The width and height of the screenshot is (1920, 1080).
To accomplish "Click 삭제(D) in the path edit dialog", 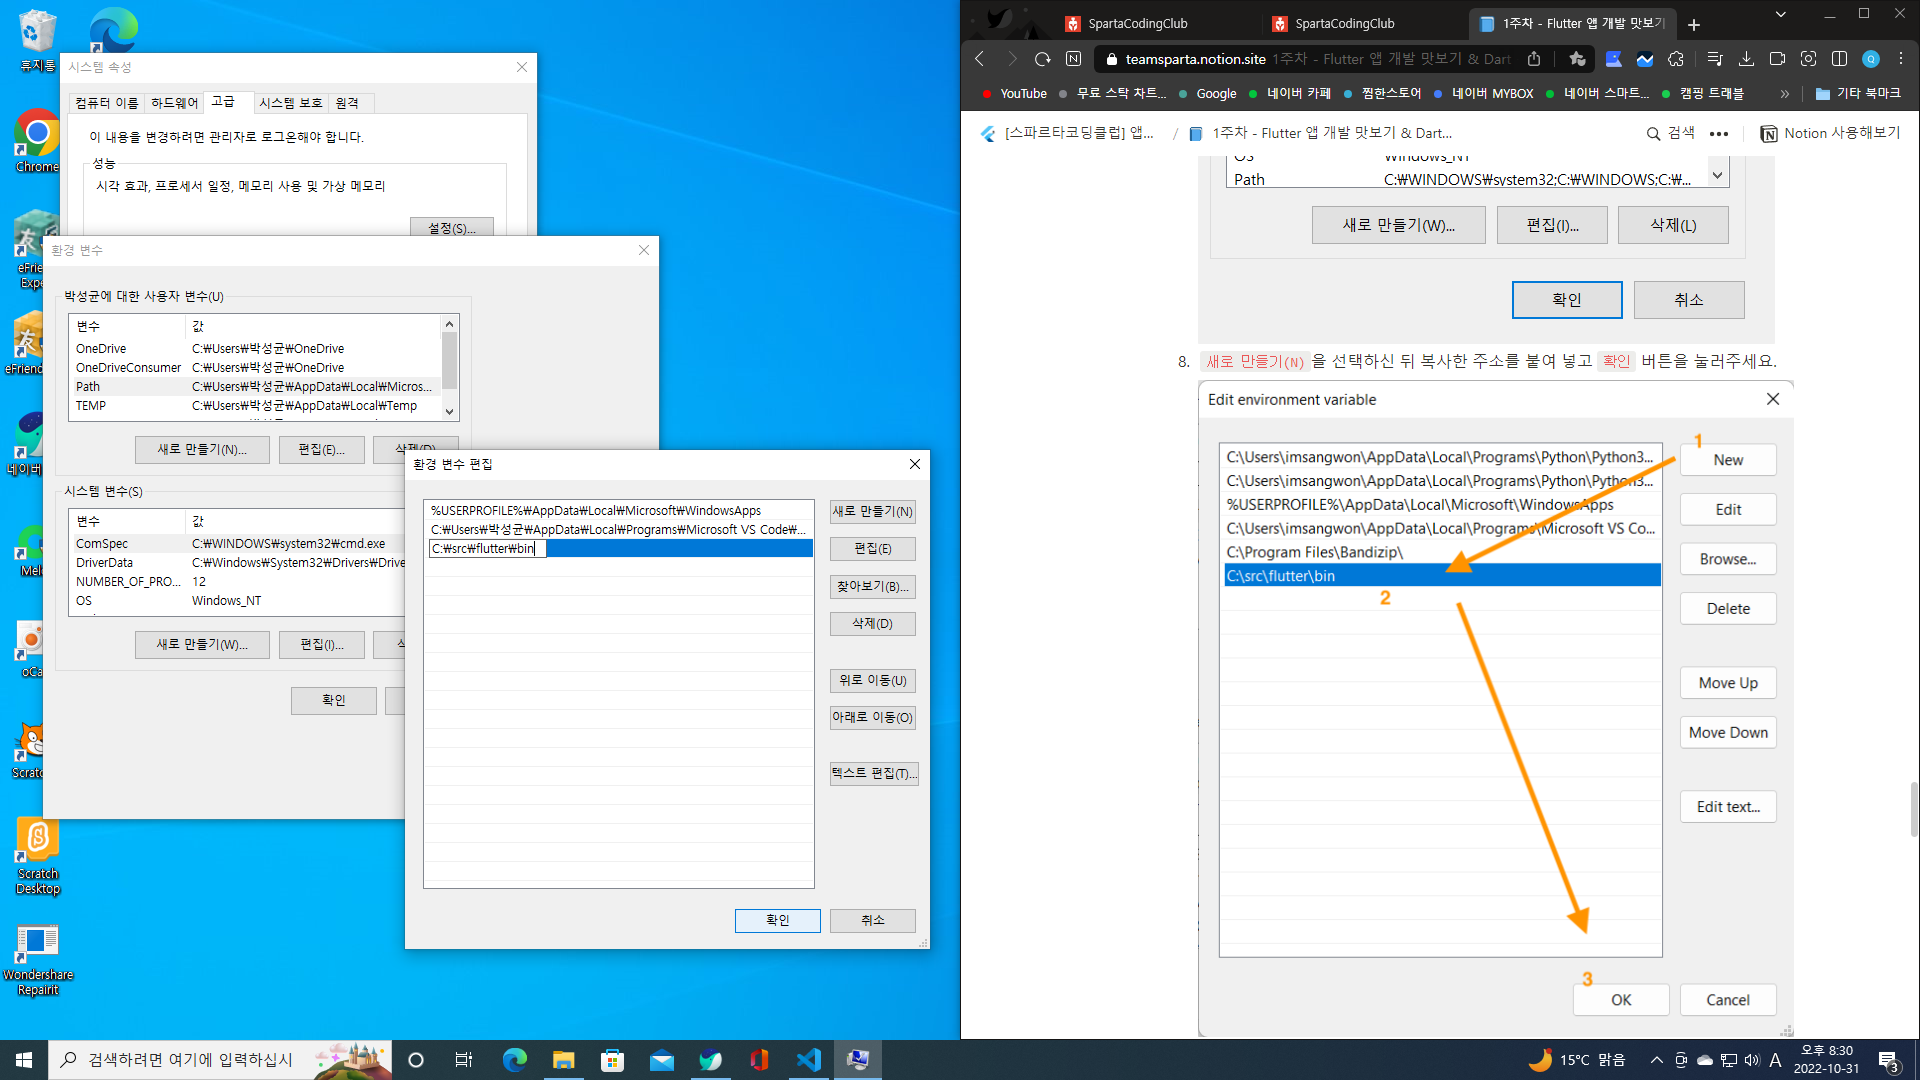I will [873, 624].
